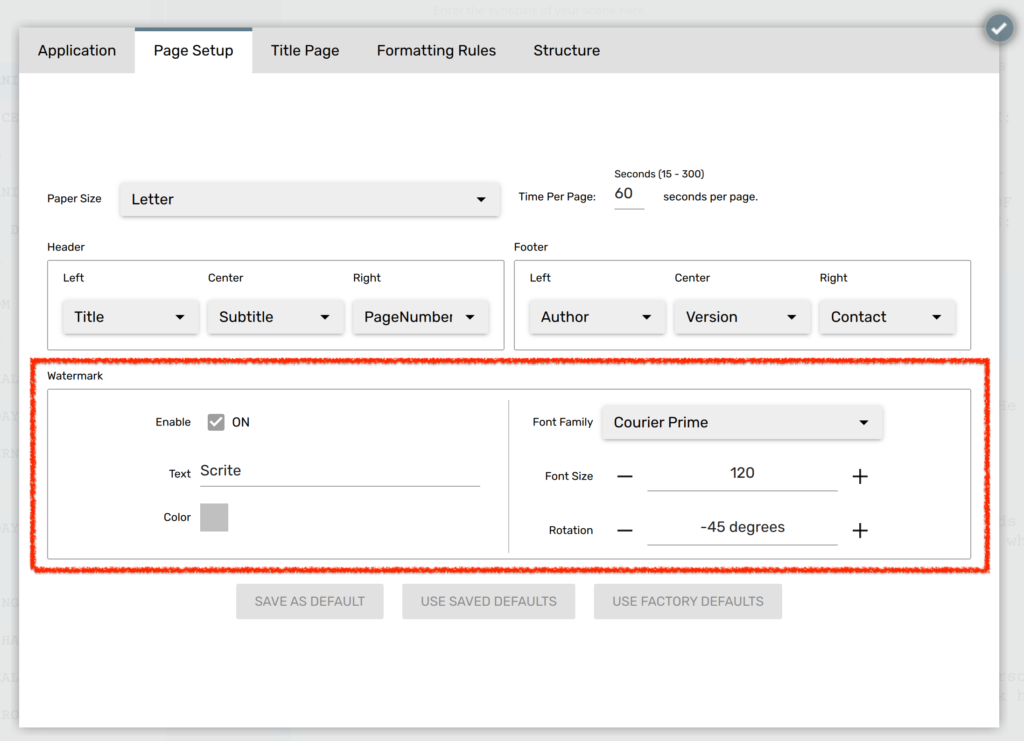The image size is (1024, 741).
Task: Click the SAVE AS DEFAULT button
Action: pyautogui.click(x=309, y=601)
